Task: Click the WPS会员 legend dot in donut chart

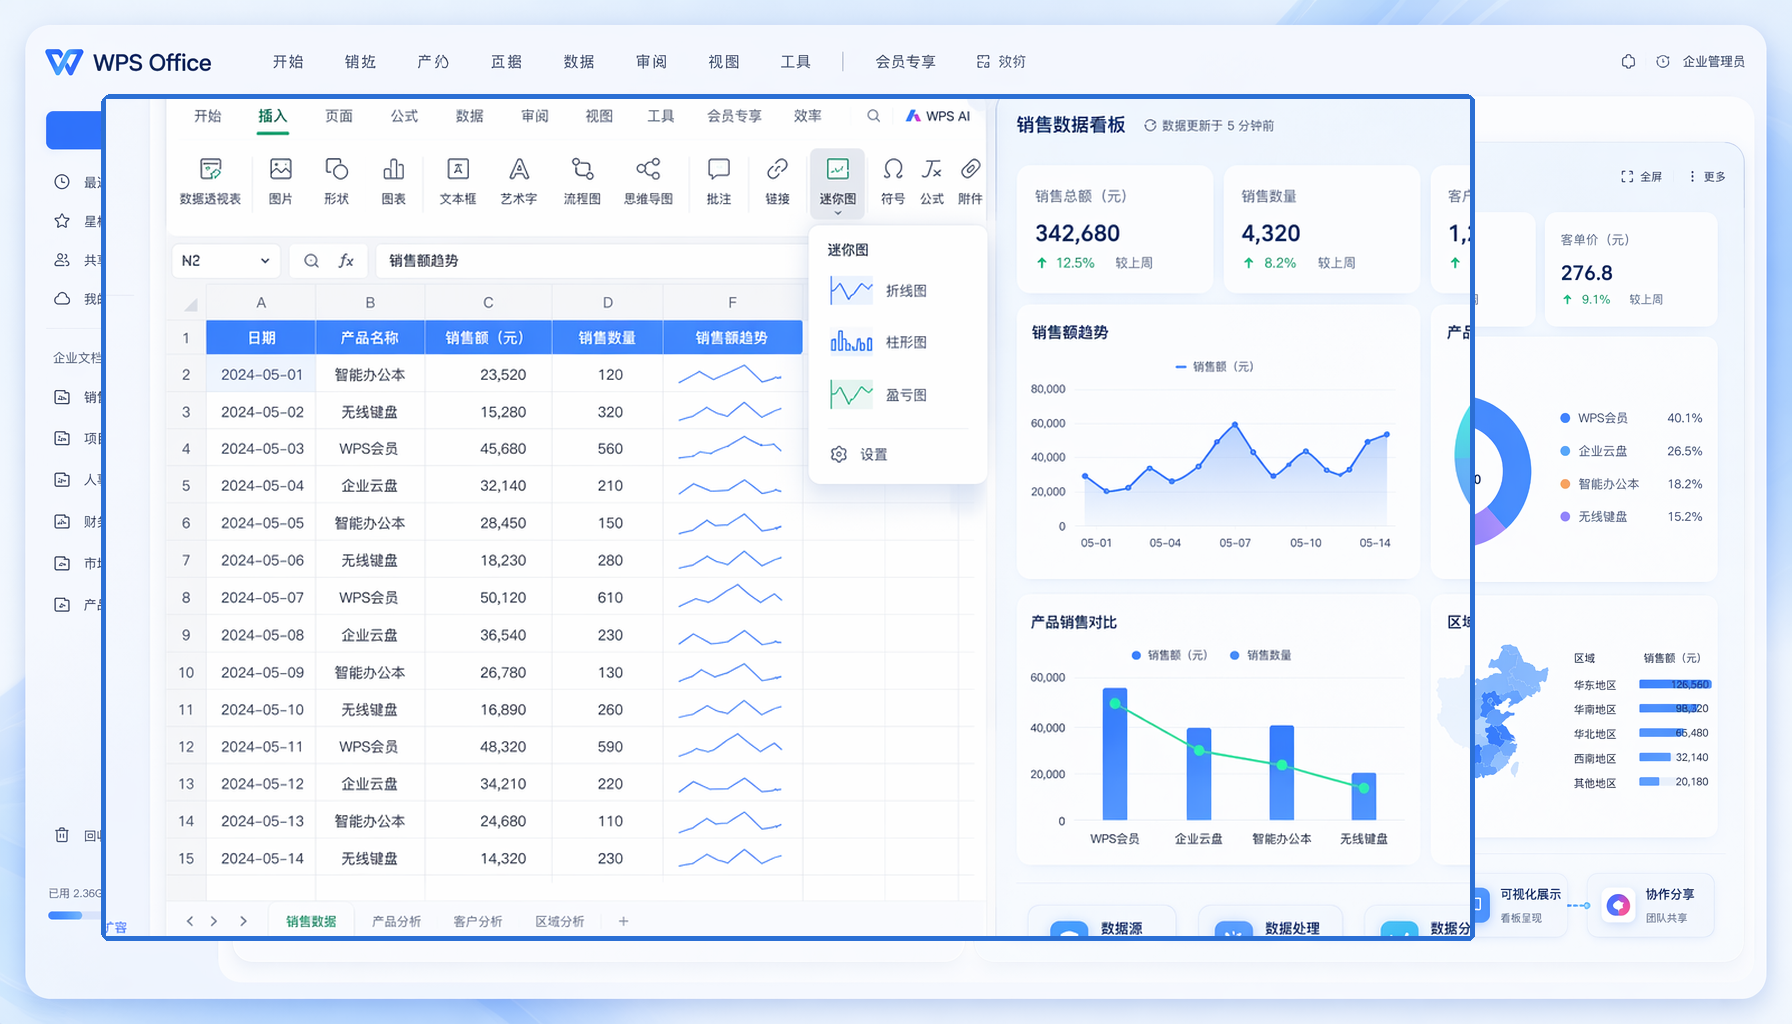Action: [1565, 418]
